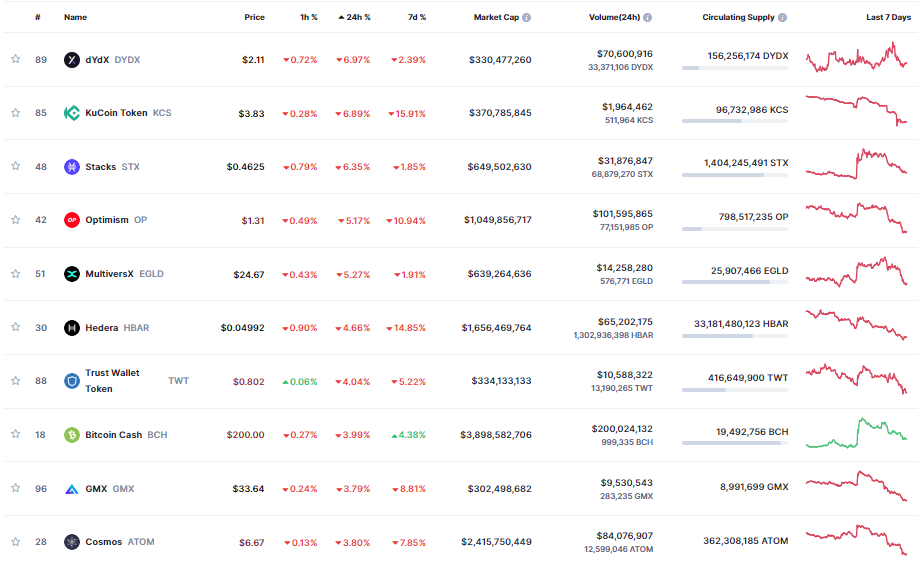Click Hedera circulating supply progress bar

(735, 336)
